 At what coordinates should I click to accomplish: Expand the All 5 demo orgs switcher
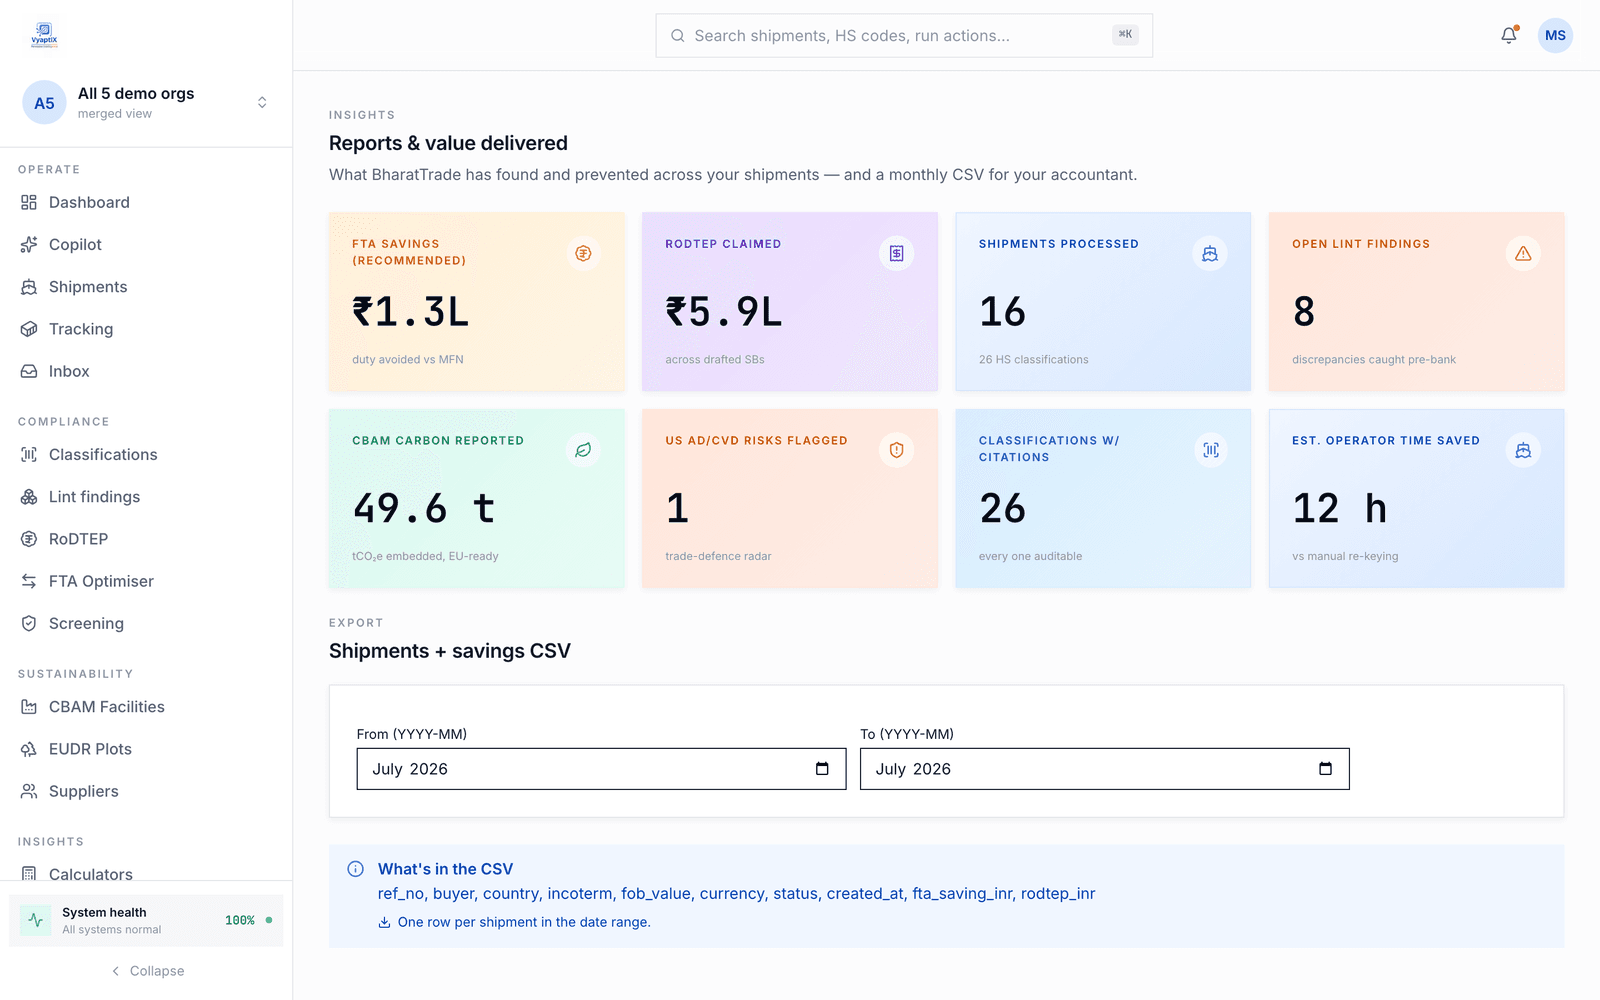tap(262, 103)
